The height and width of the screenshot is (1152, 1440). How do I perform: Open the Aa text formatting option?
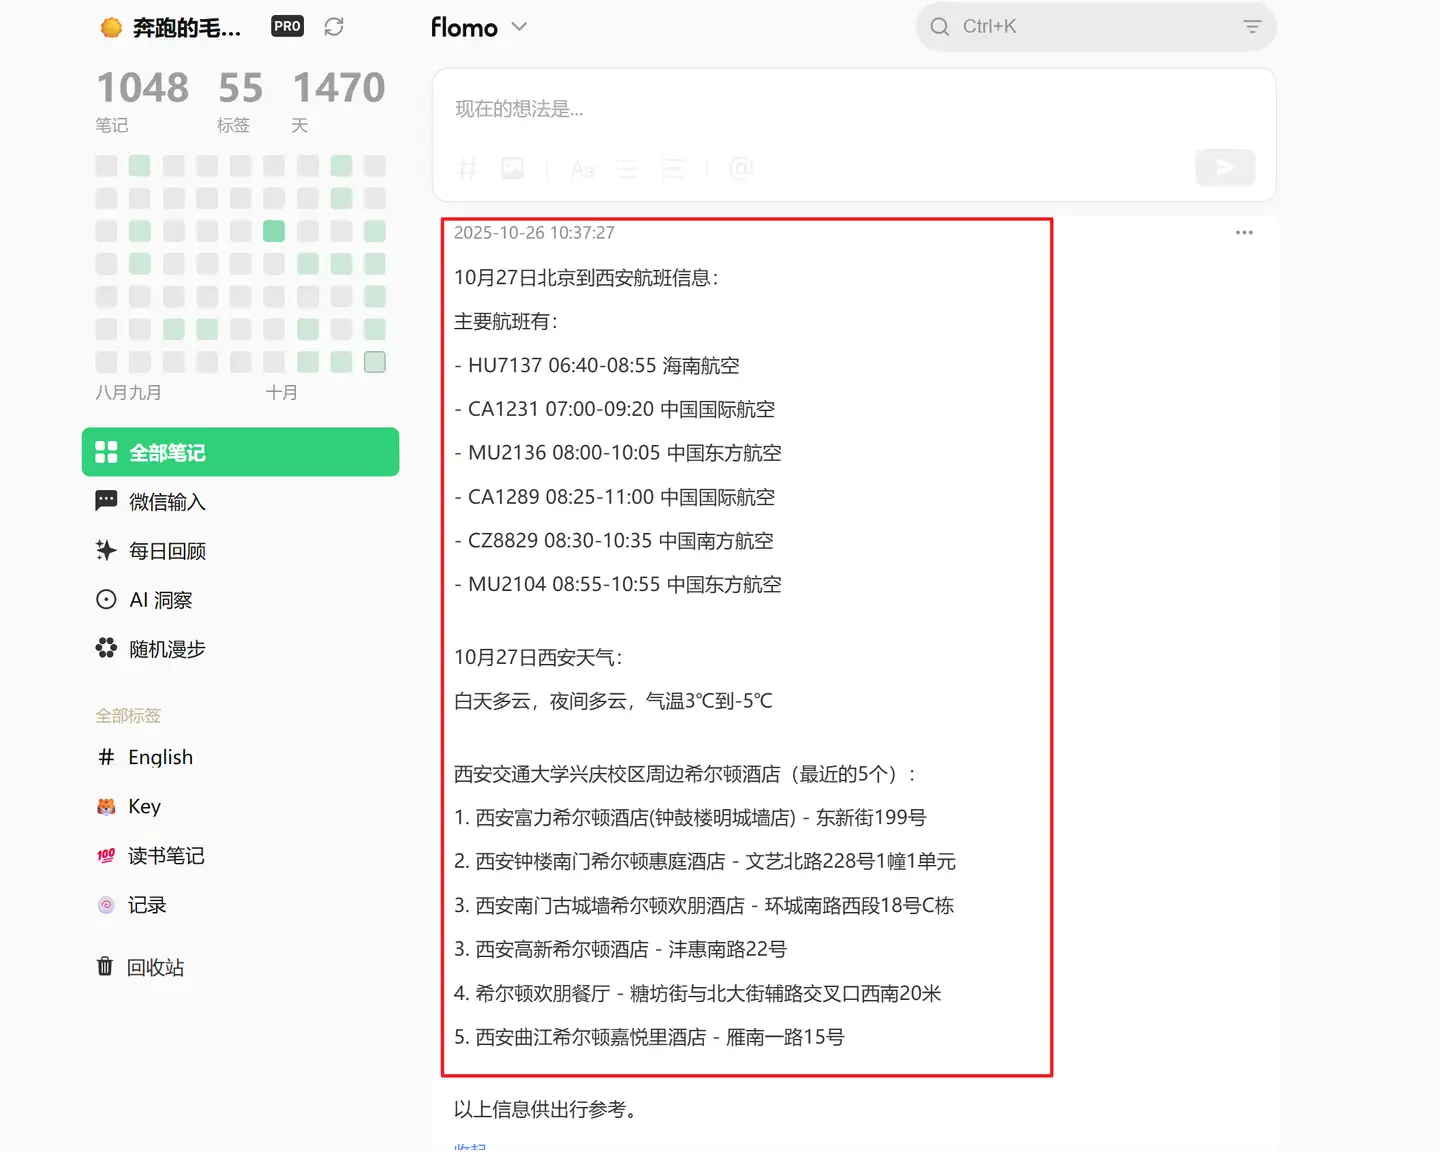(582, 169)
